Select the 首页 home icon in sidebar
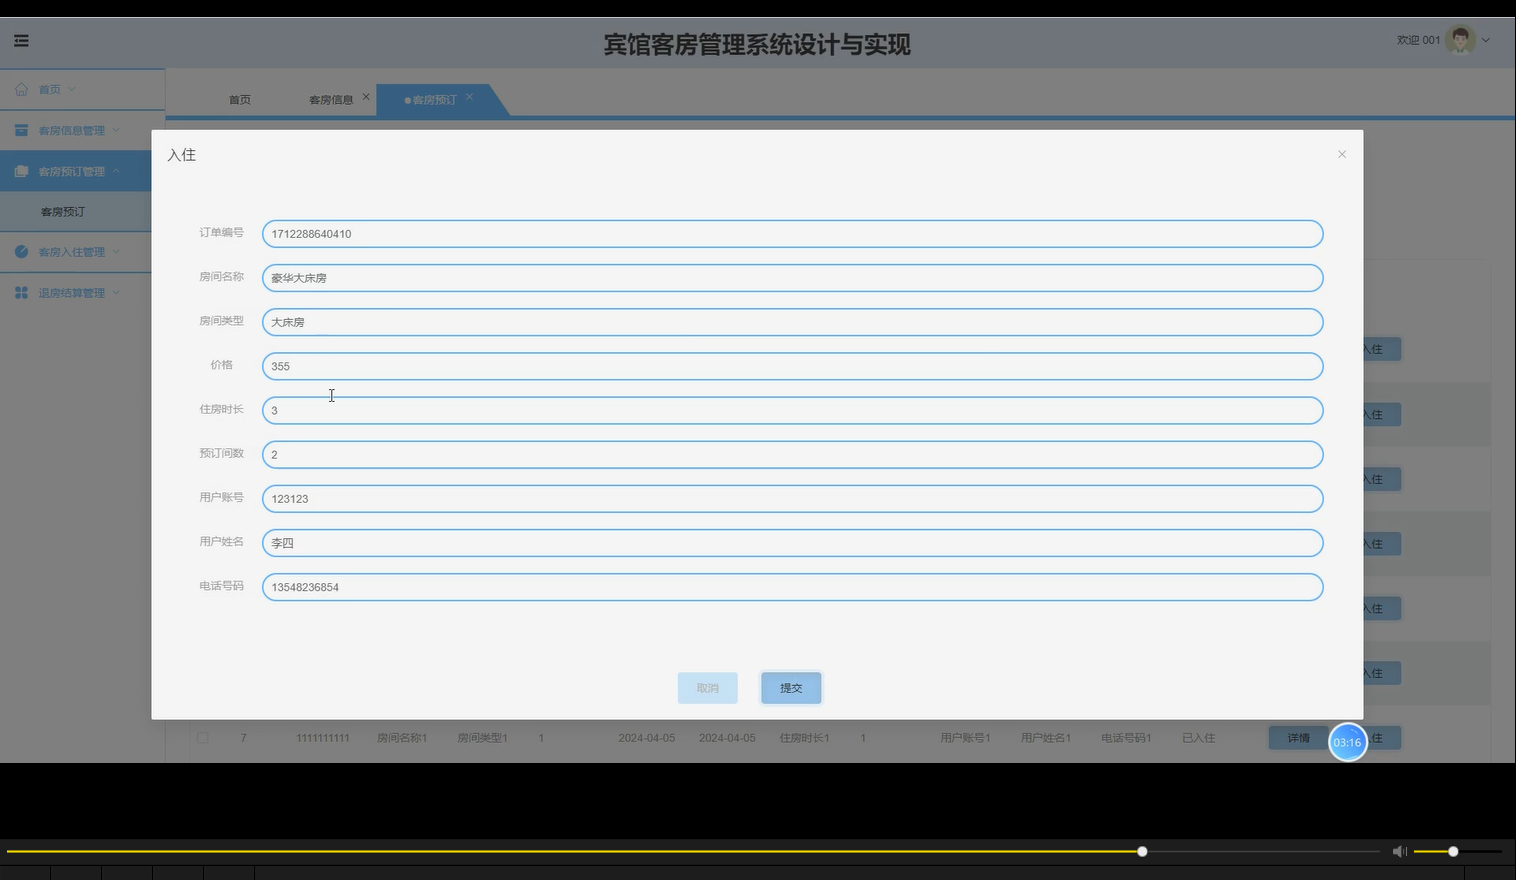This screenshot has width=1516, height=880. [x=21, y=88]
